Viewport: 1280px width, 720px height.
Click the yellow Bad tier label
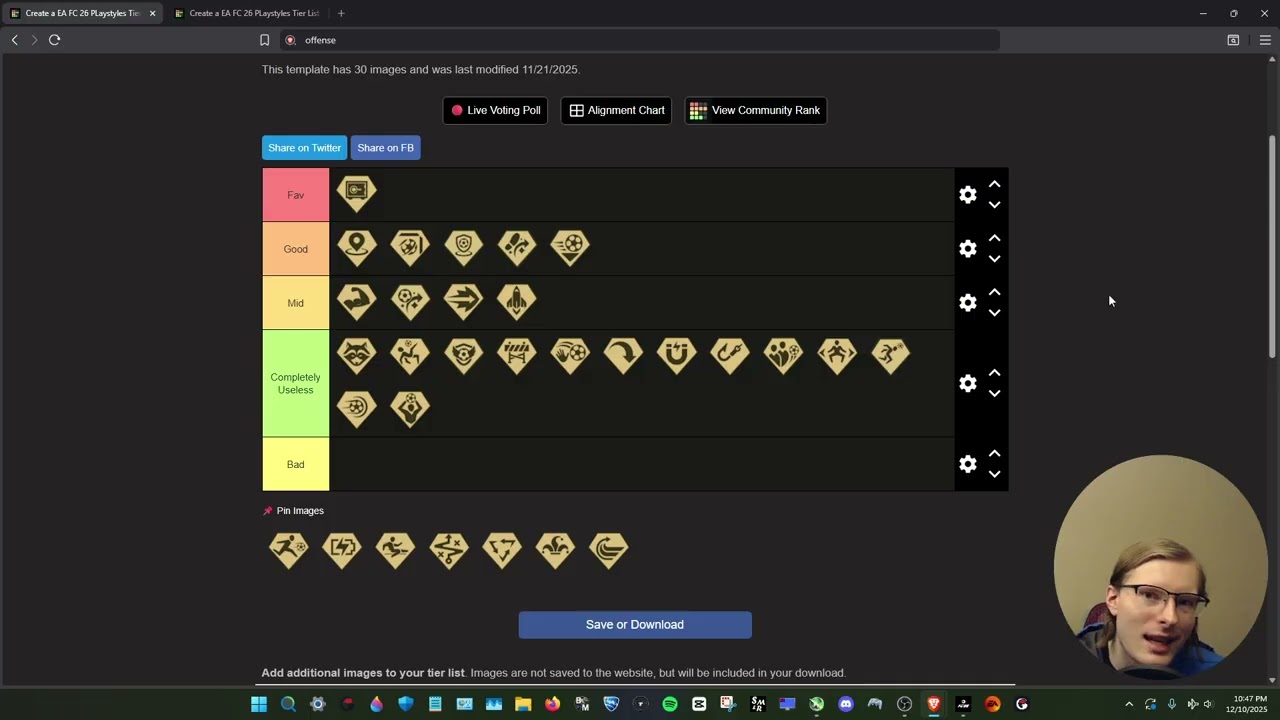(x=296, y=464)
